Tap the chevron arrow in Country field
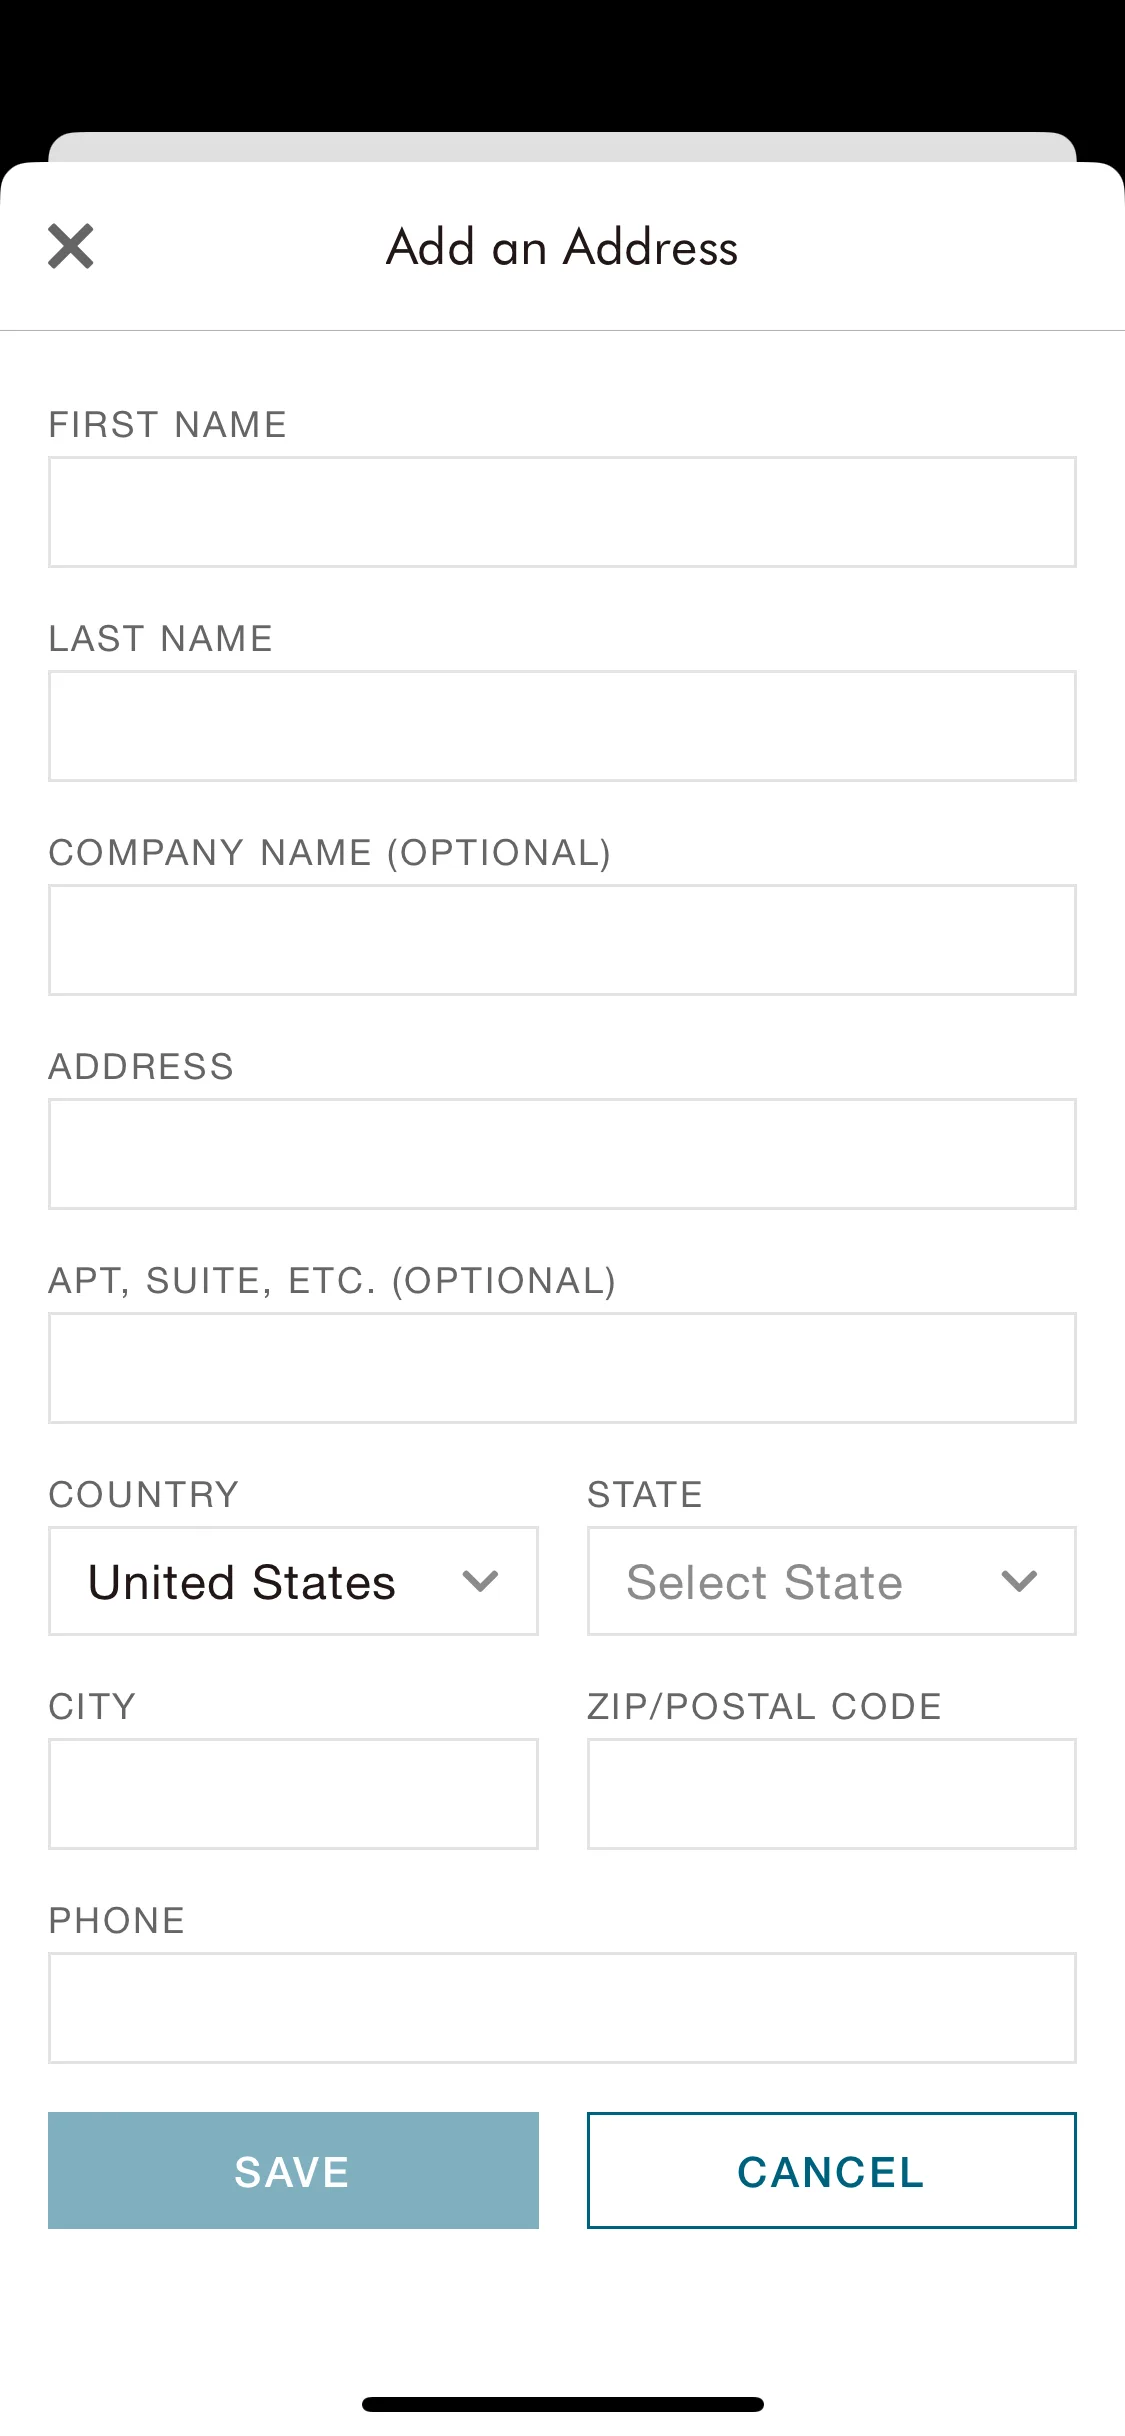The width and height of the screenshot is (1125, 2436). 481,1581
